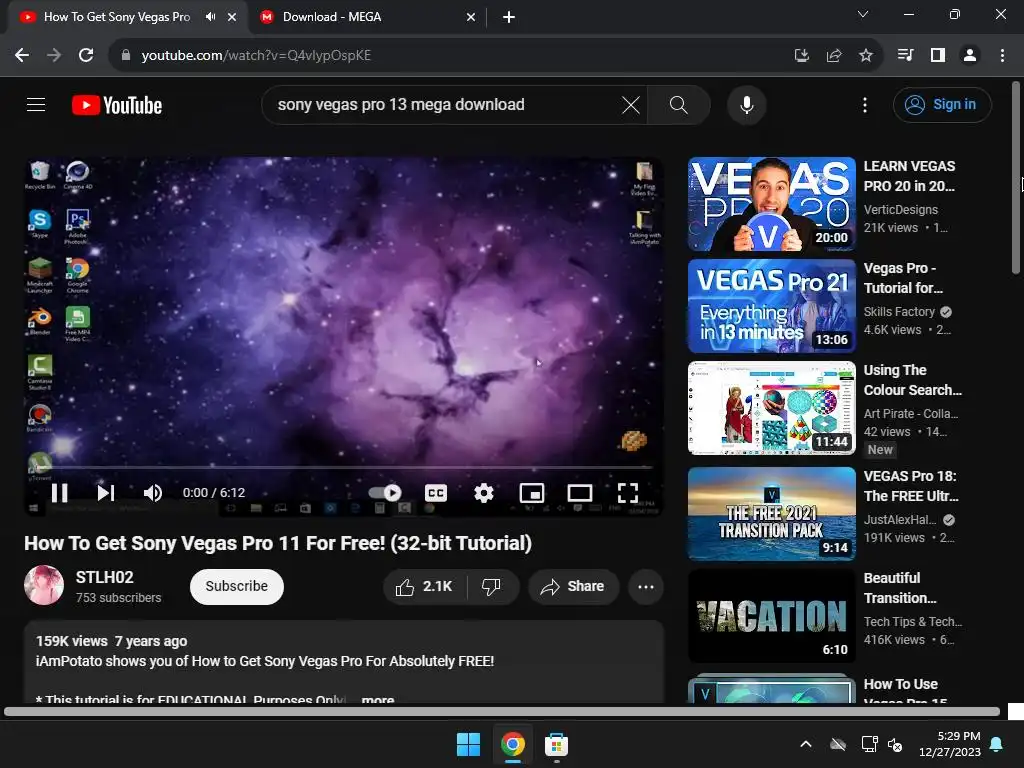Viewport: 1024px width, 768px height.
Task: Open VEGAS Pro 21 tutorial thumbnail
Action: point(771,306)
